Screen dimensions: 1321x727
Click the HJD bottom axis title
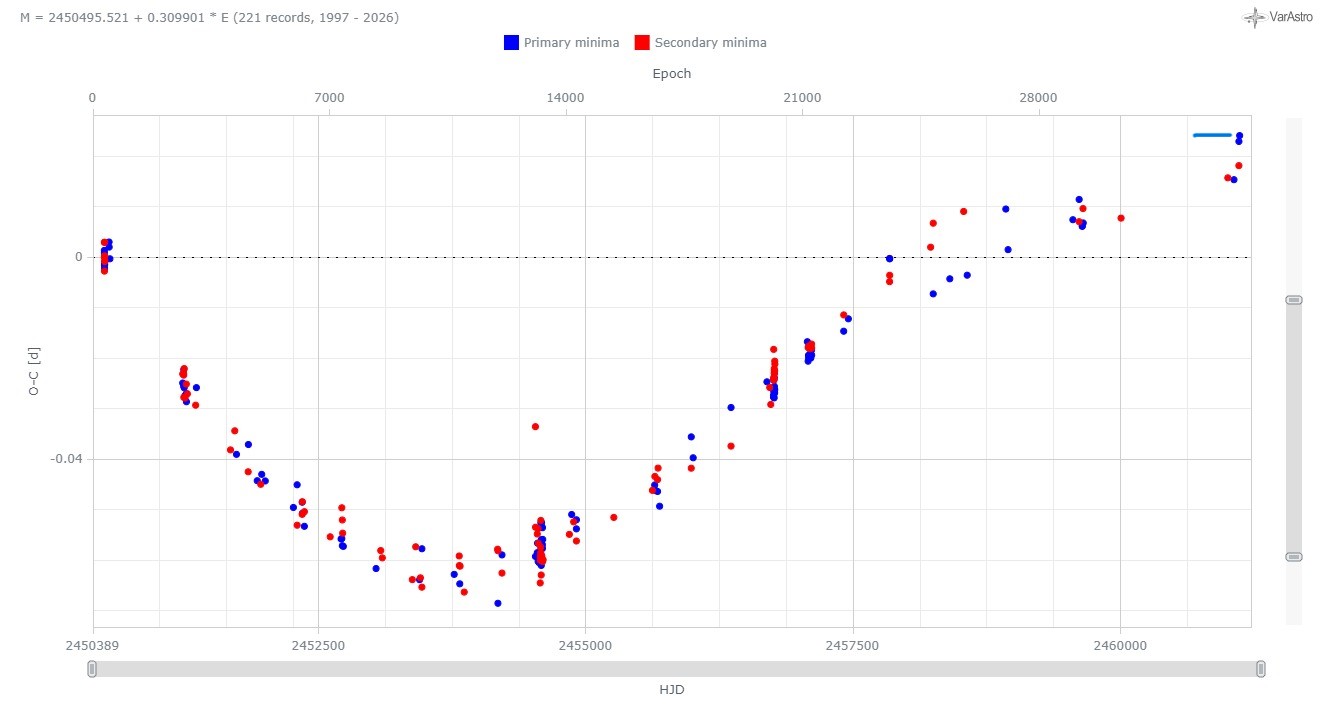pyautogui.click(x=671, y=690)
